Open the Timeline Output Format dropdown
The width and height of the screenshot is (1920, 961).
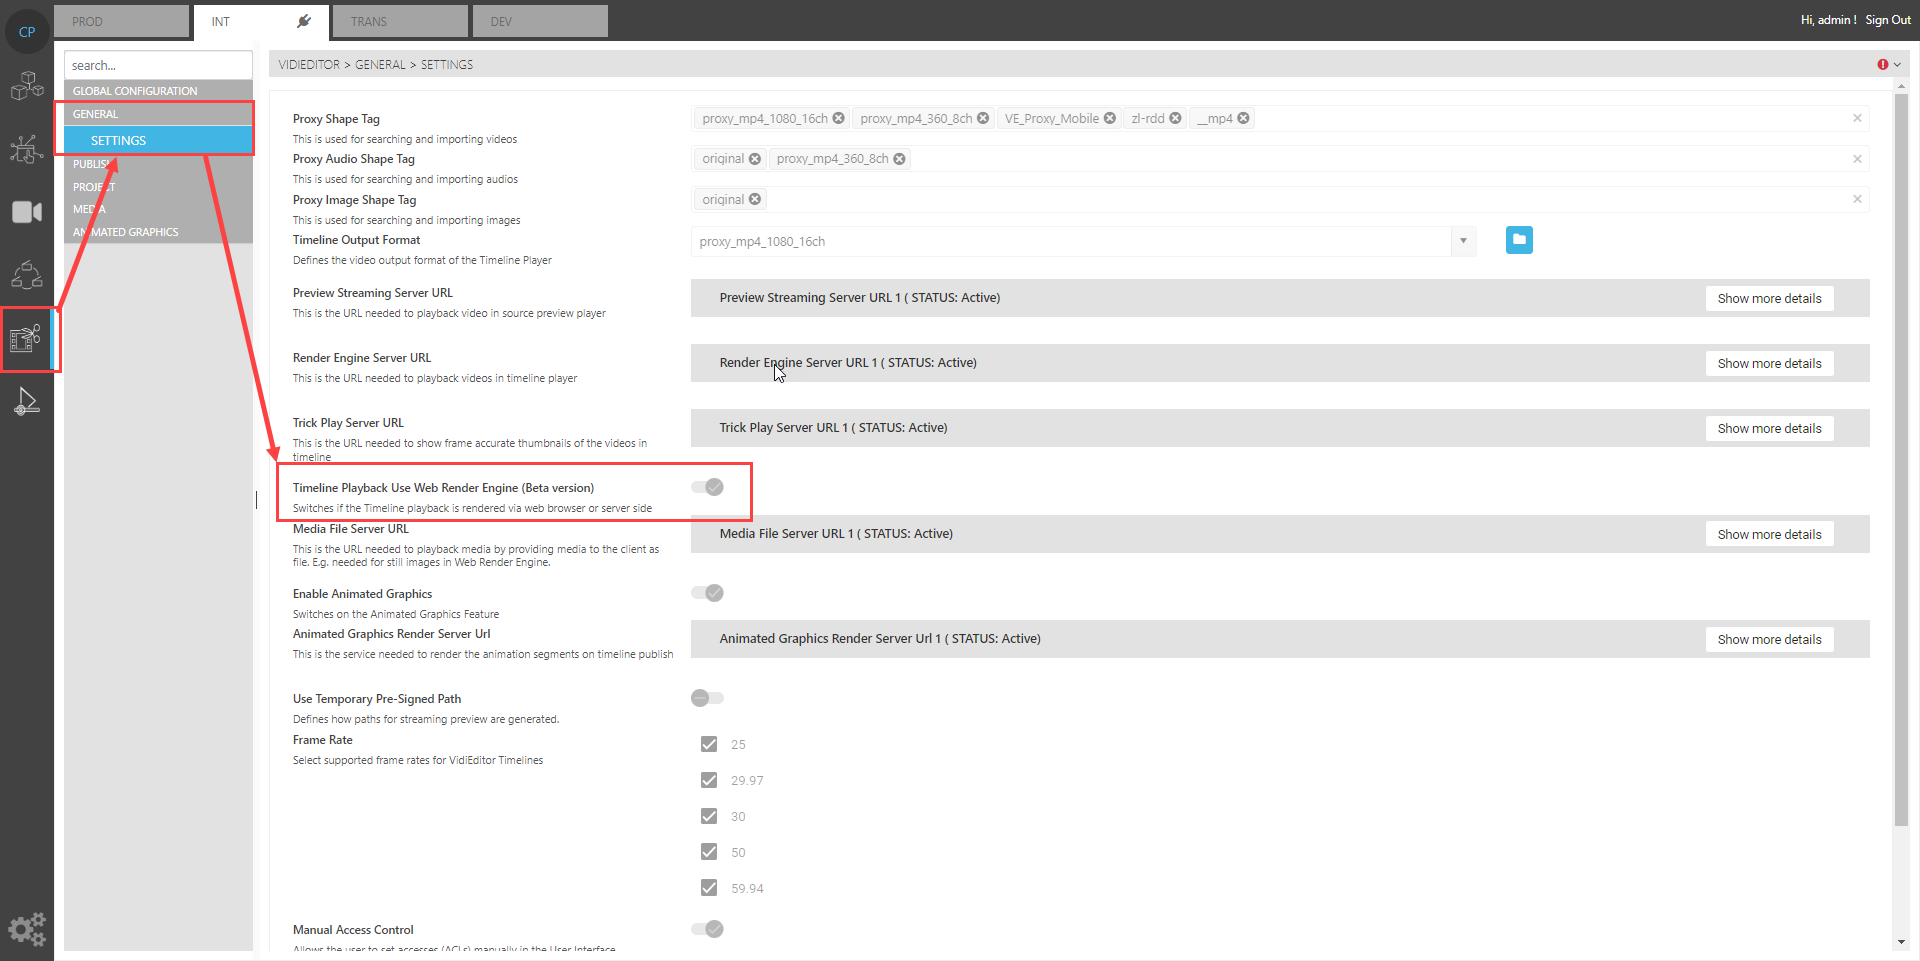[x=1463, y=241]
